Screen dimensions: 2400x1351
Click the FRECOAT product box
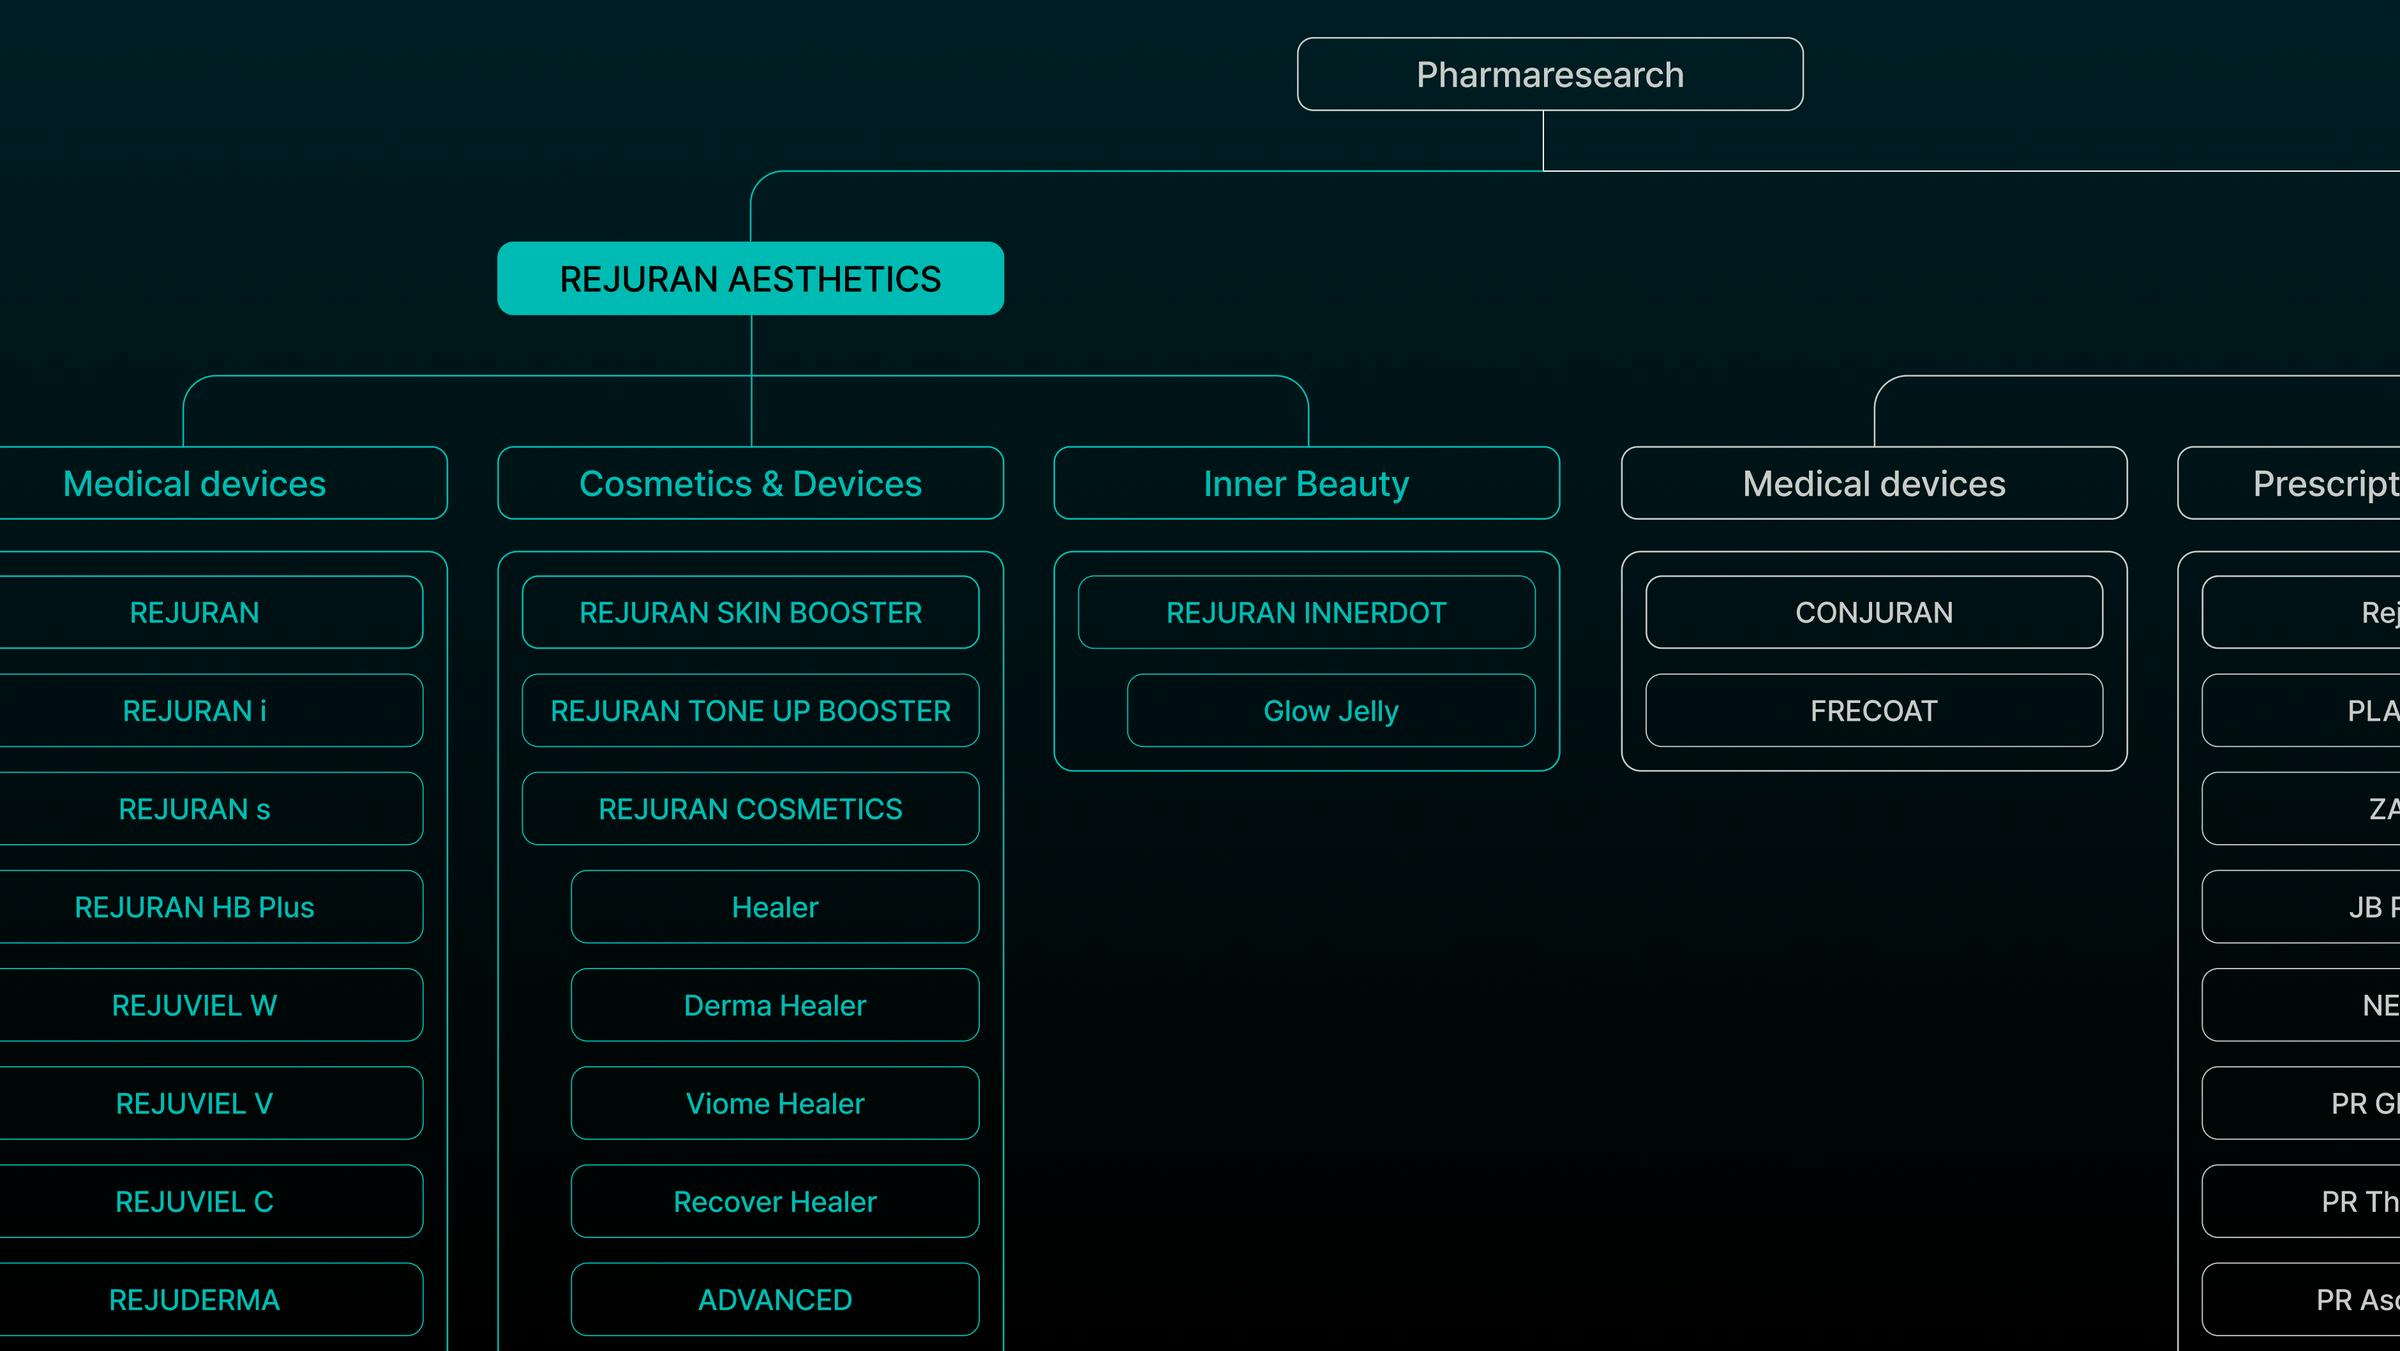(x=1874, y=710)
